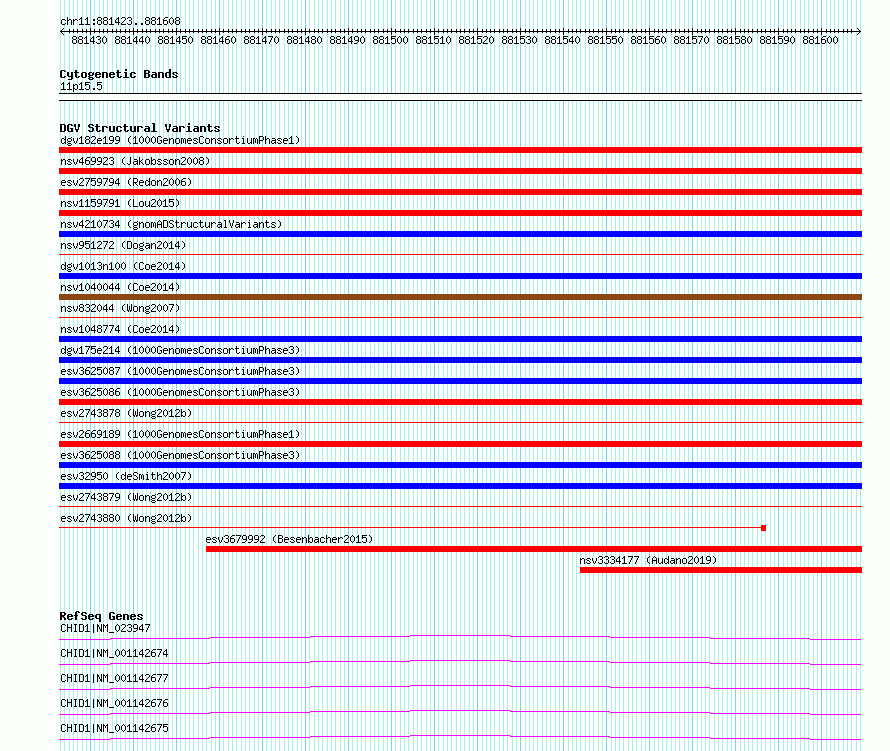Click the esv32950 (deSmith2007) label

pyautogui.click(x=126, y=476)
